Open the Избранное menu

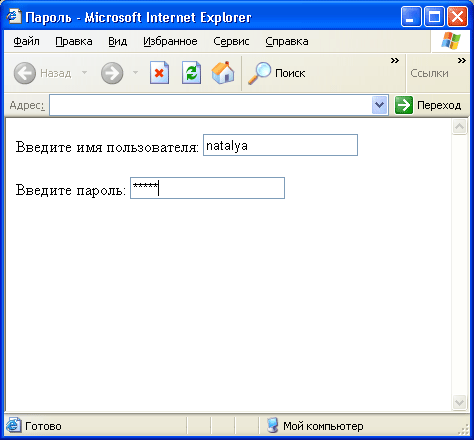(x=170, y=41)
